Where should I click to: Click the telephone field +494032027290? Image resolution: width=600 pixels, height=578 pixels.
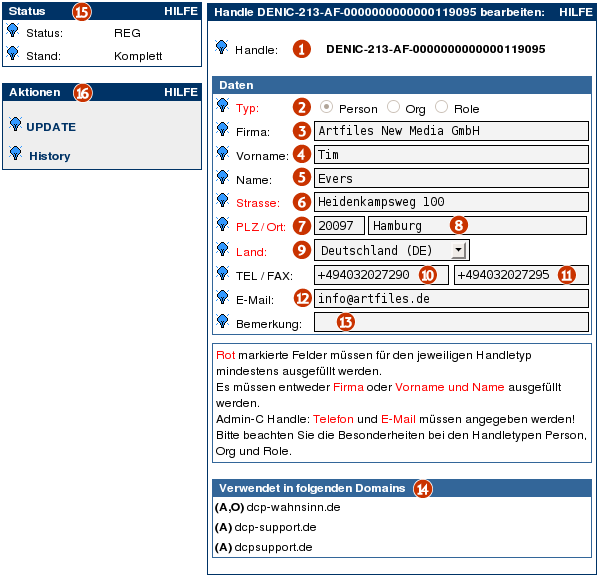click(381, 275)
